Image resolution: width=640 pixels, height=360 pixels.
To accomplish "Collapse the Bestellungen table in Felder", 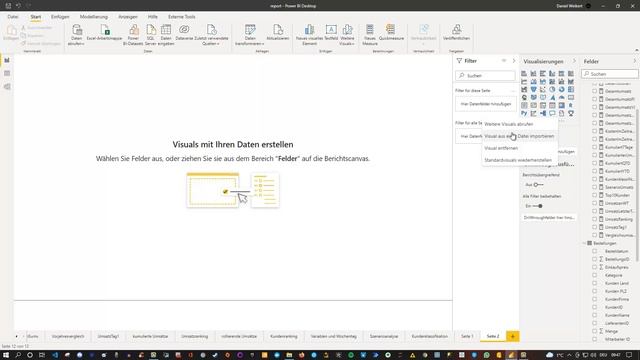I will point(584,243).
